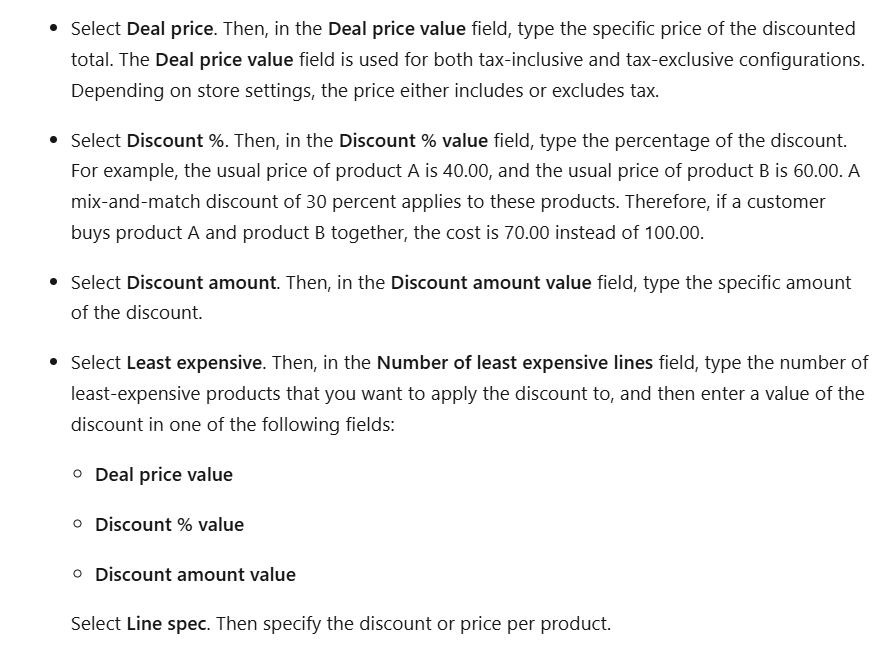Click the bold "Least expensive" option name

click(195, 362)
